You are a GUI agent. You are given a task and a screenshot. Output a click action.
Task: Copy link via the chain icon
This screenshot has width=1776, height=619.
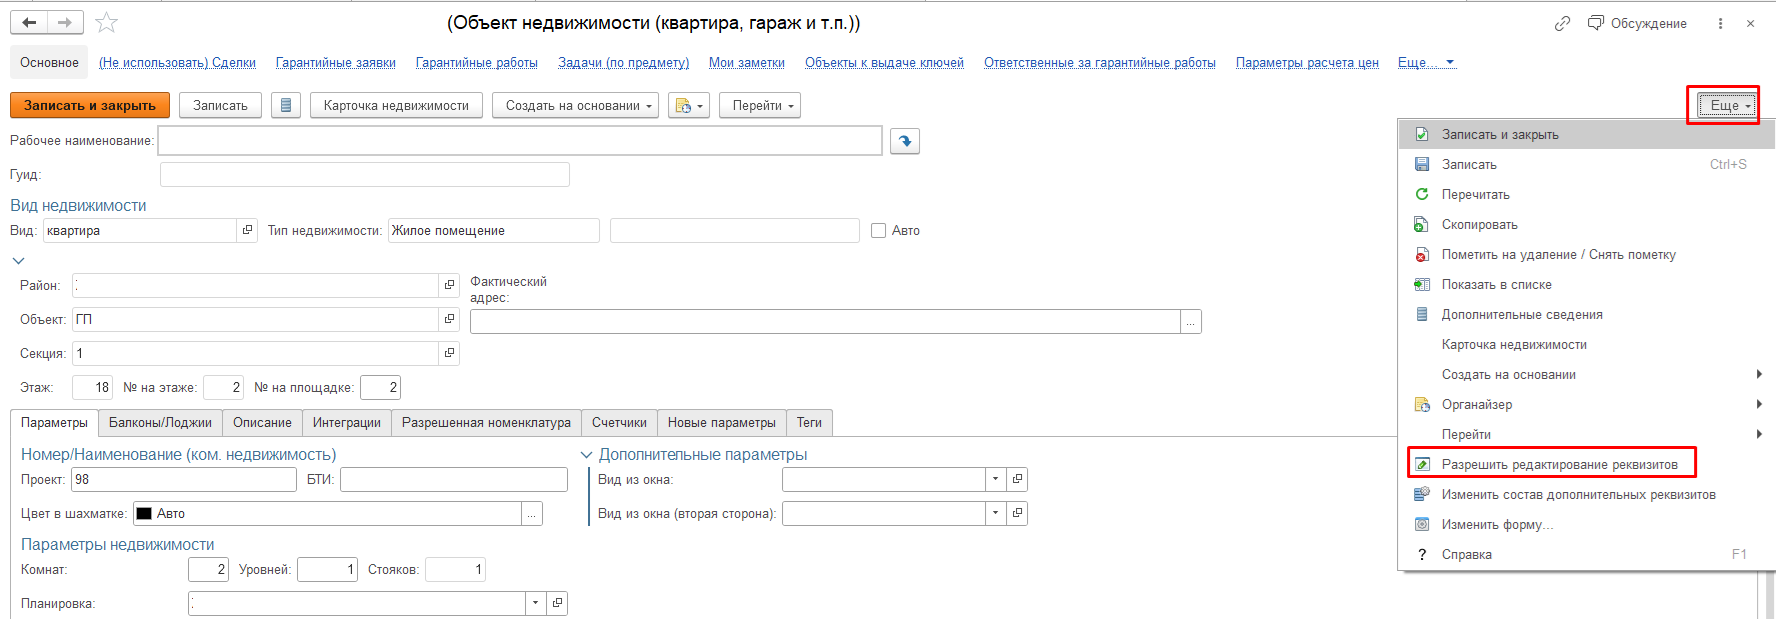(x=1562, y=23)
